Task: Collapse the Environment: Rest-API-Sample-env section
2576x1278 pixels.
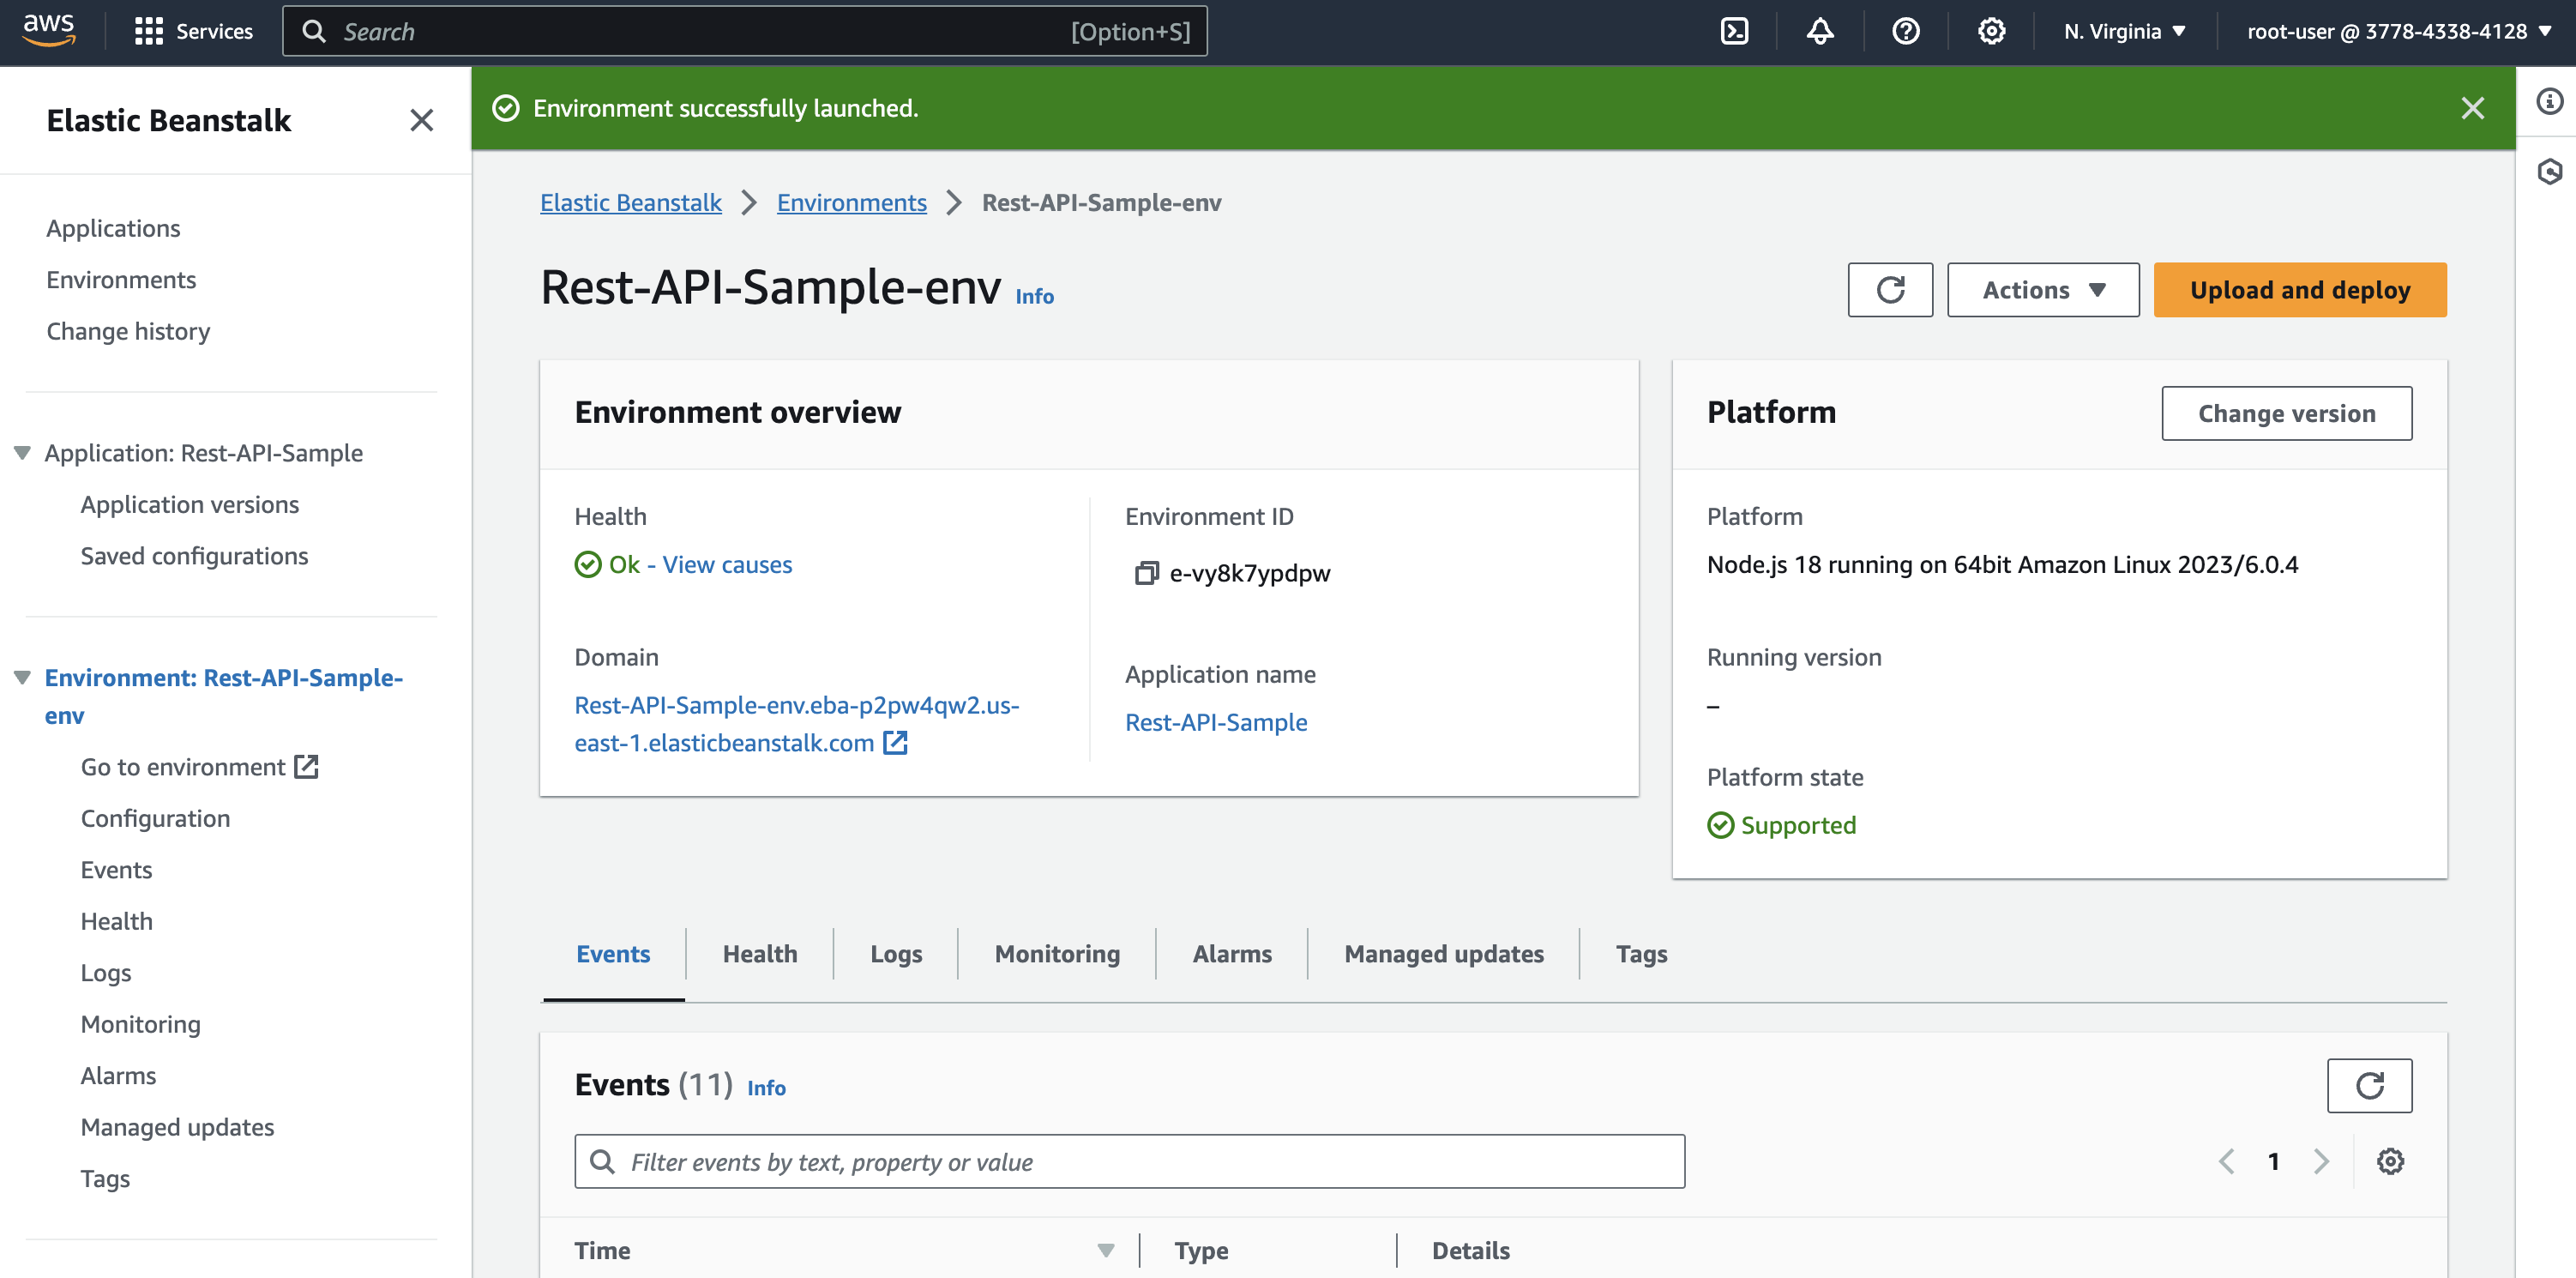Action: click(x=22, y=678)
